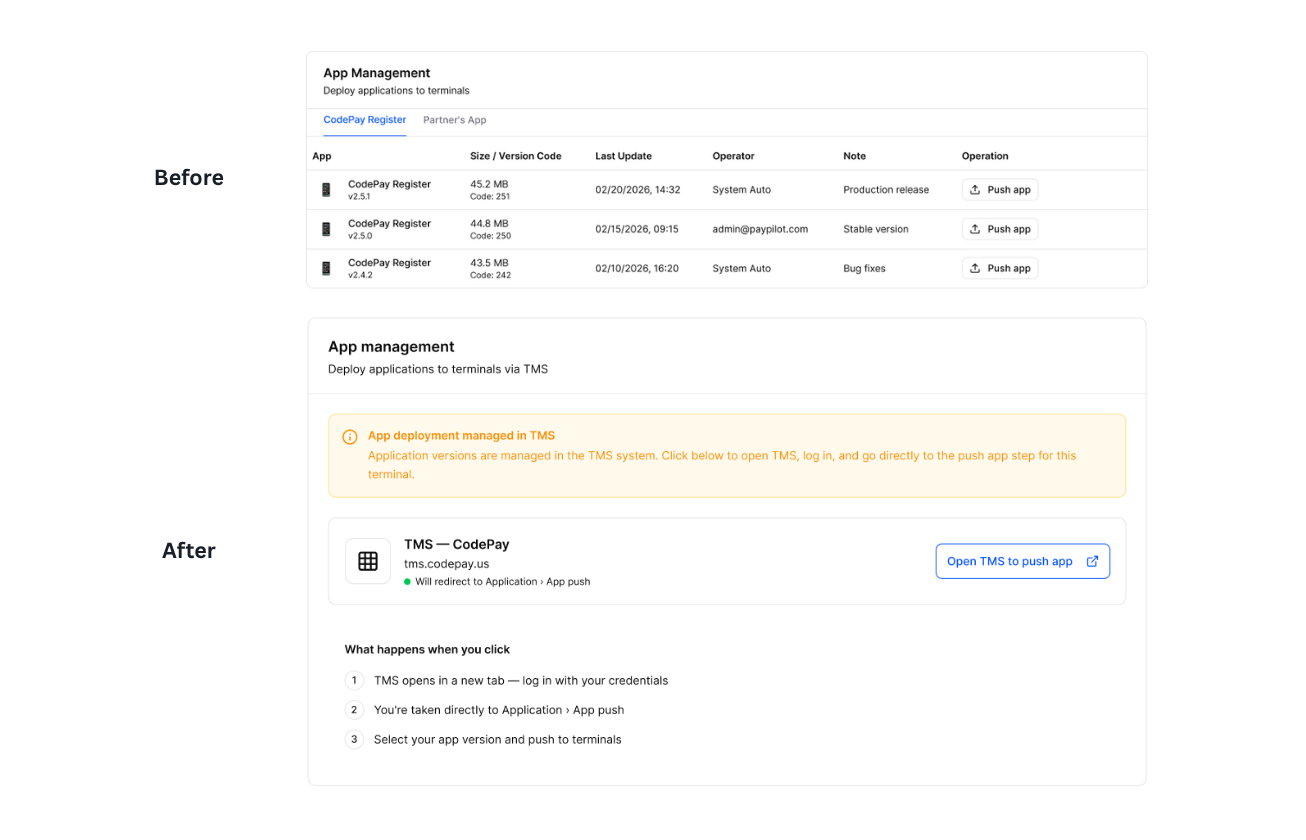This screenshot has height=840, width=1306.
Task: Click step 2 about Application › App push
Action: click(x=499, y=710)
